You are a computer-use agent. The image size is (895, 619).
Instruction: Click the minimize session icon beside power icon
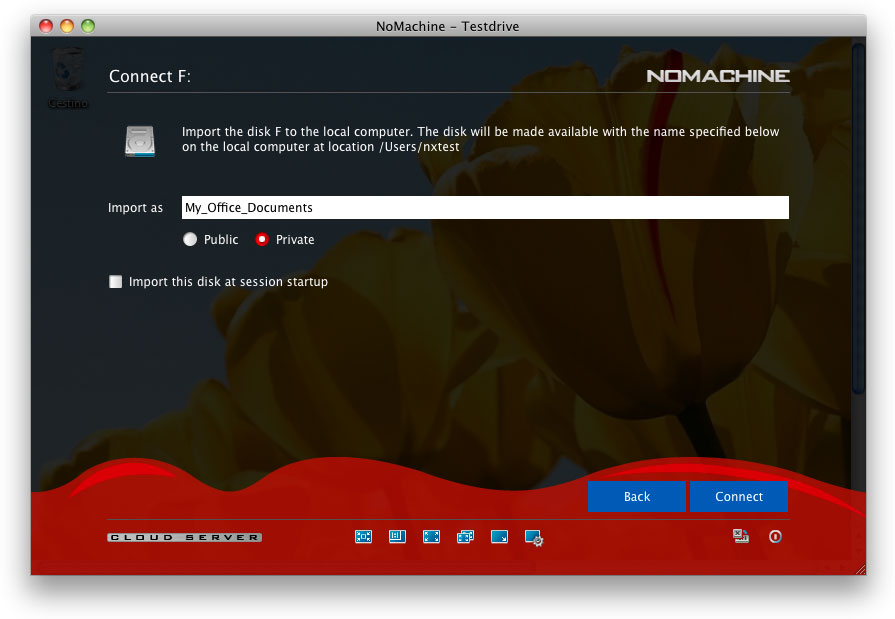(x=741, y=537)
